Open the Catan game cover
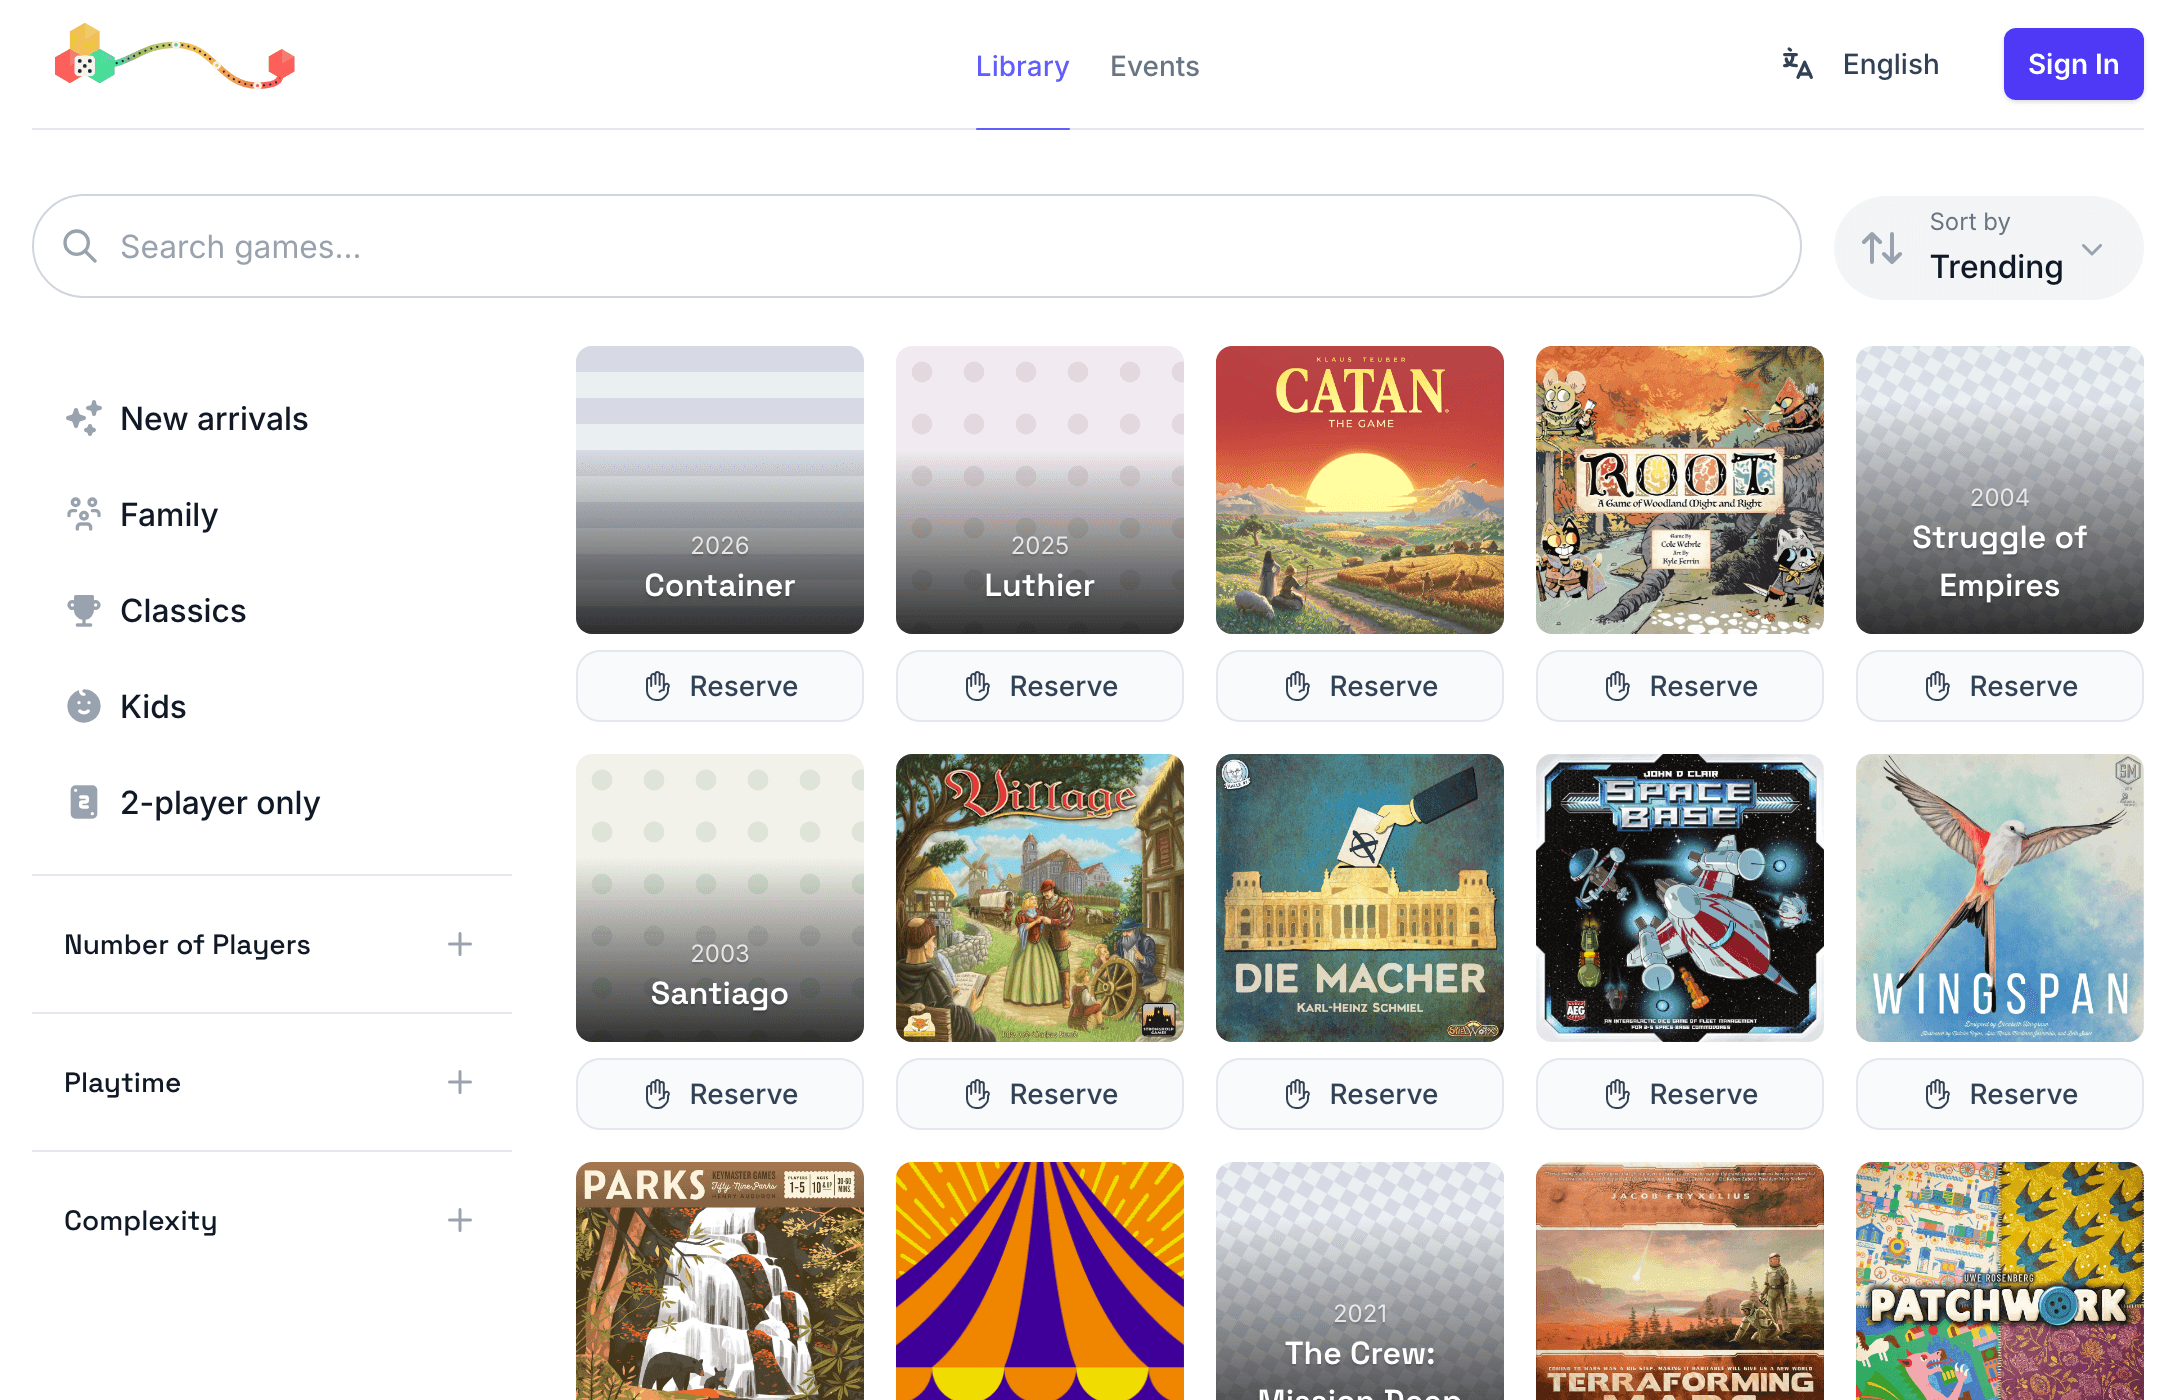2176x1400 pixels. click(1360, 490)
